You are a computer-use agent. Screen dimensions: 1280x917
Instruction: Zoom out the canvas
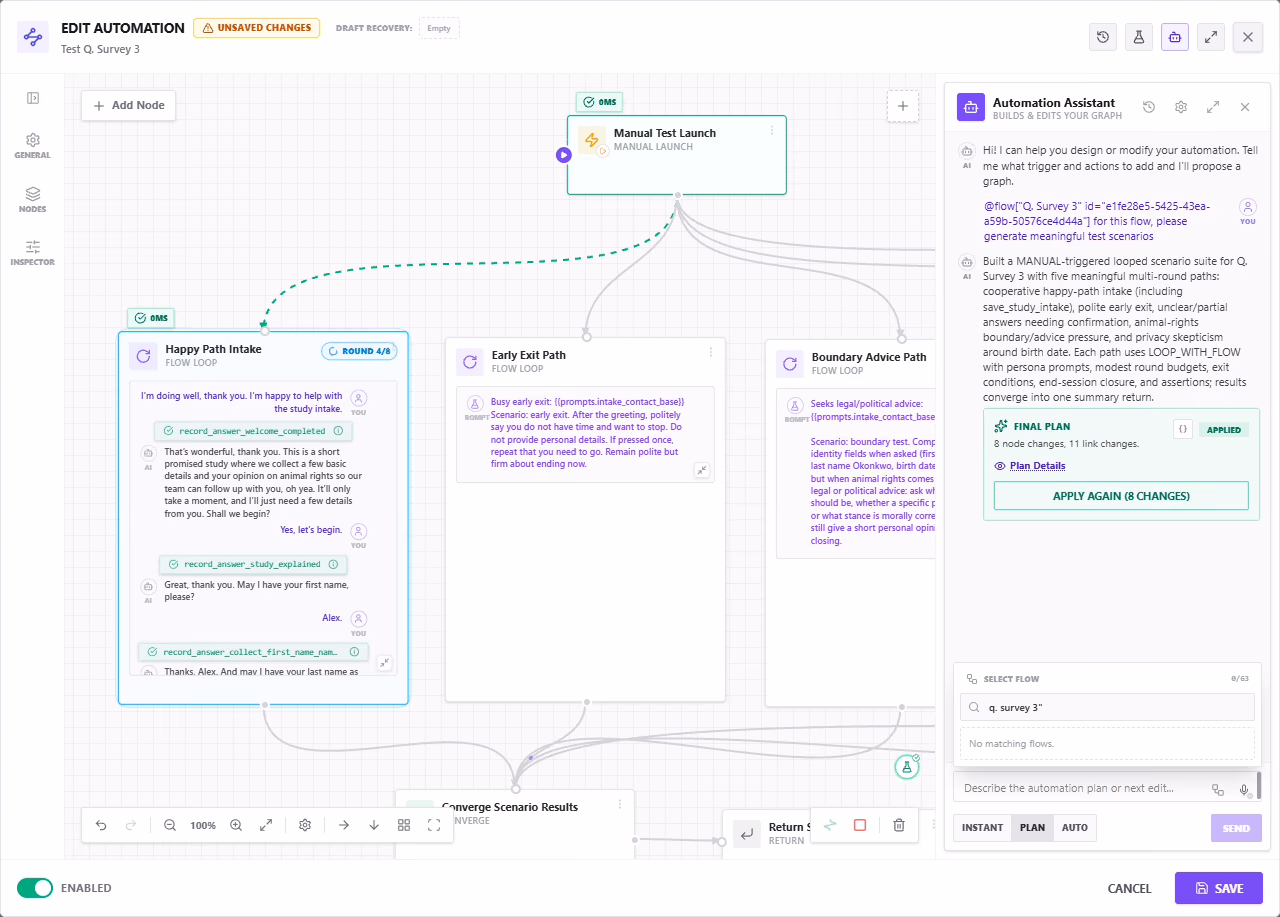(x=170, y=825)
